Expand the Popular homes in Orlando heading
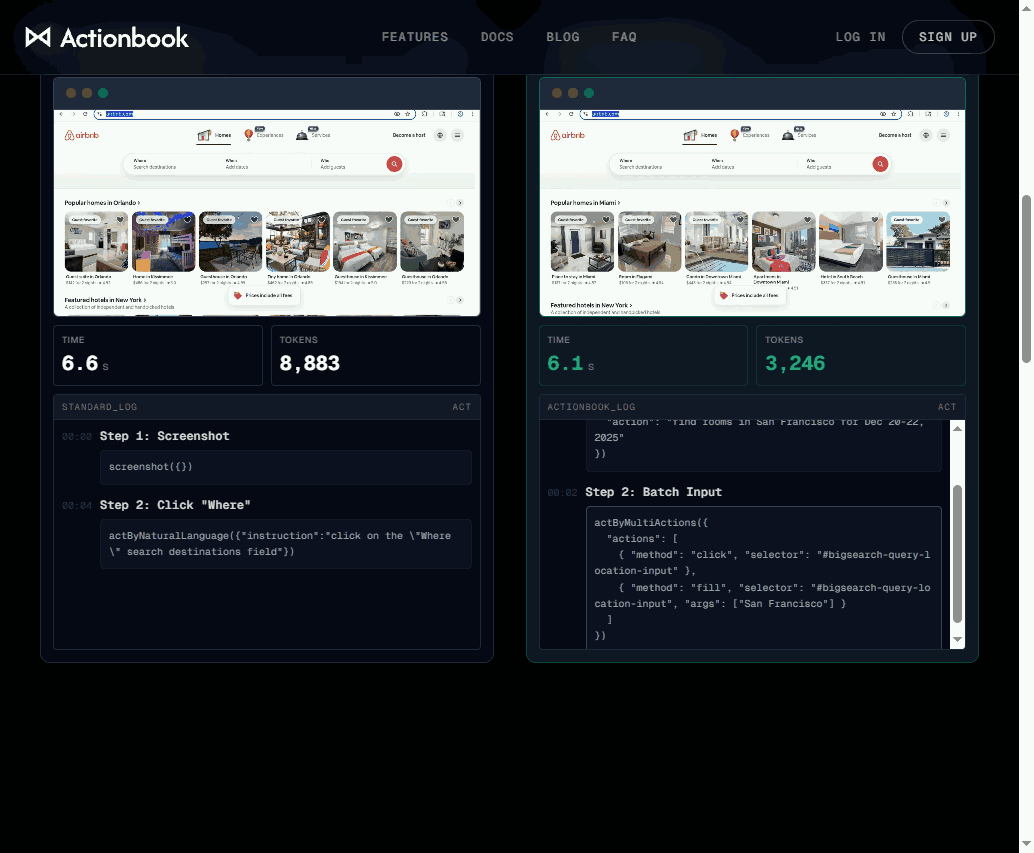This screenshot has width=1034, height=853. [x=102, y=203]
